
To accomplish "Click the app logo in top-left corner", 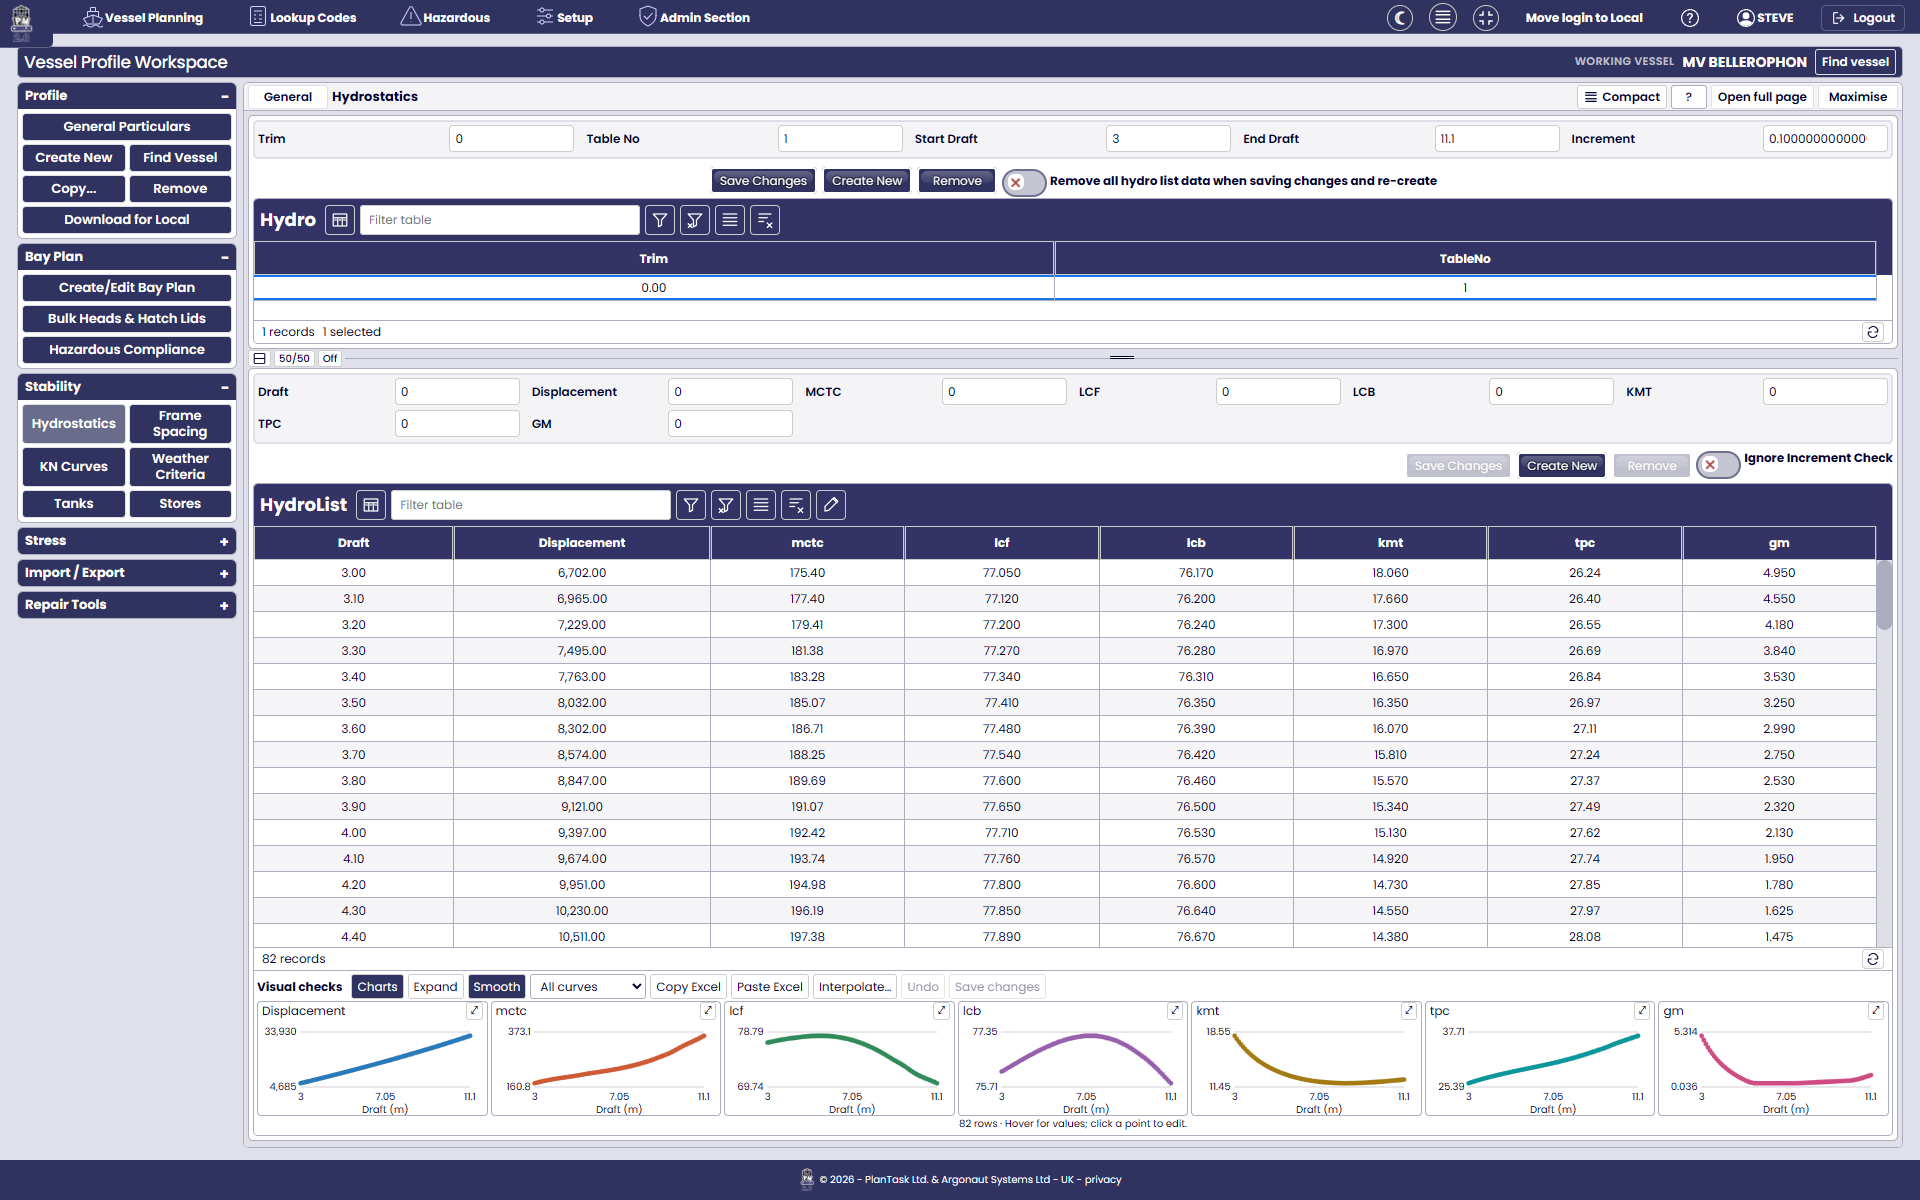I will pos(21,22).
